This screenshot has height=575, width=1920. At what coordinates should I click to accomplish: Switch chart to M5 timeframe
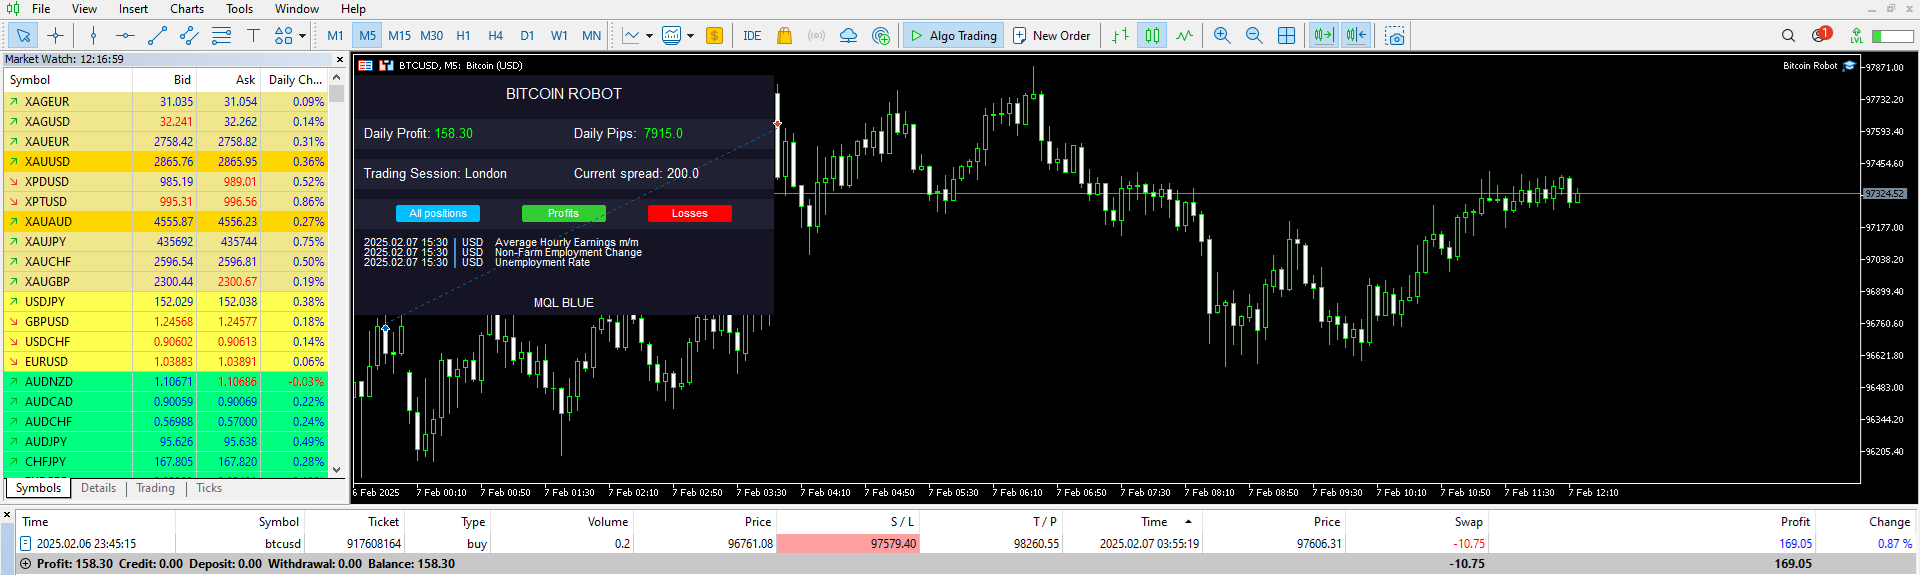point(368,36)
